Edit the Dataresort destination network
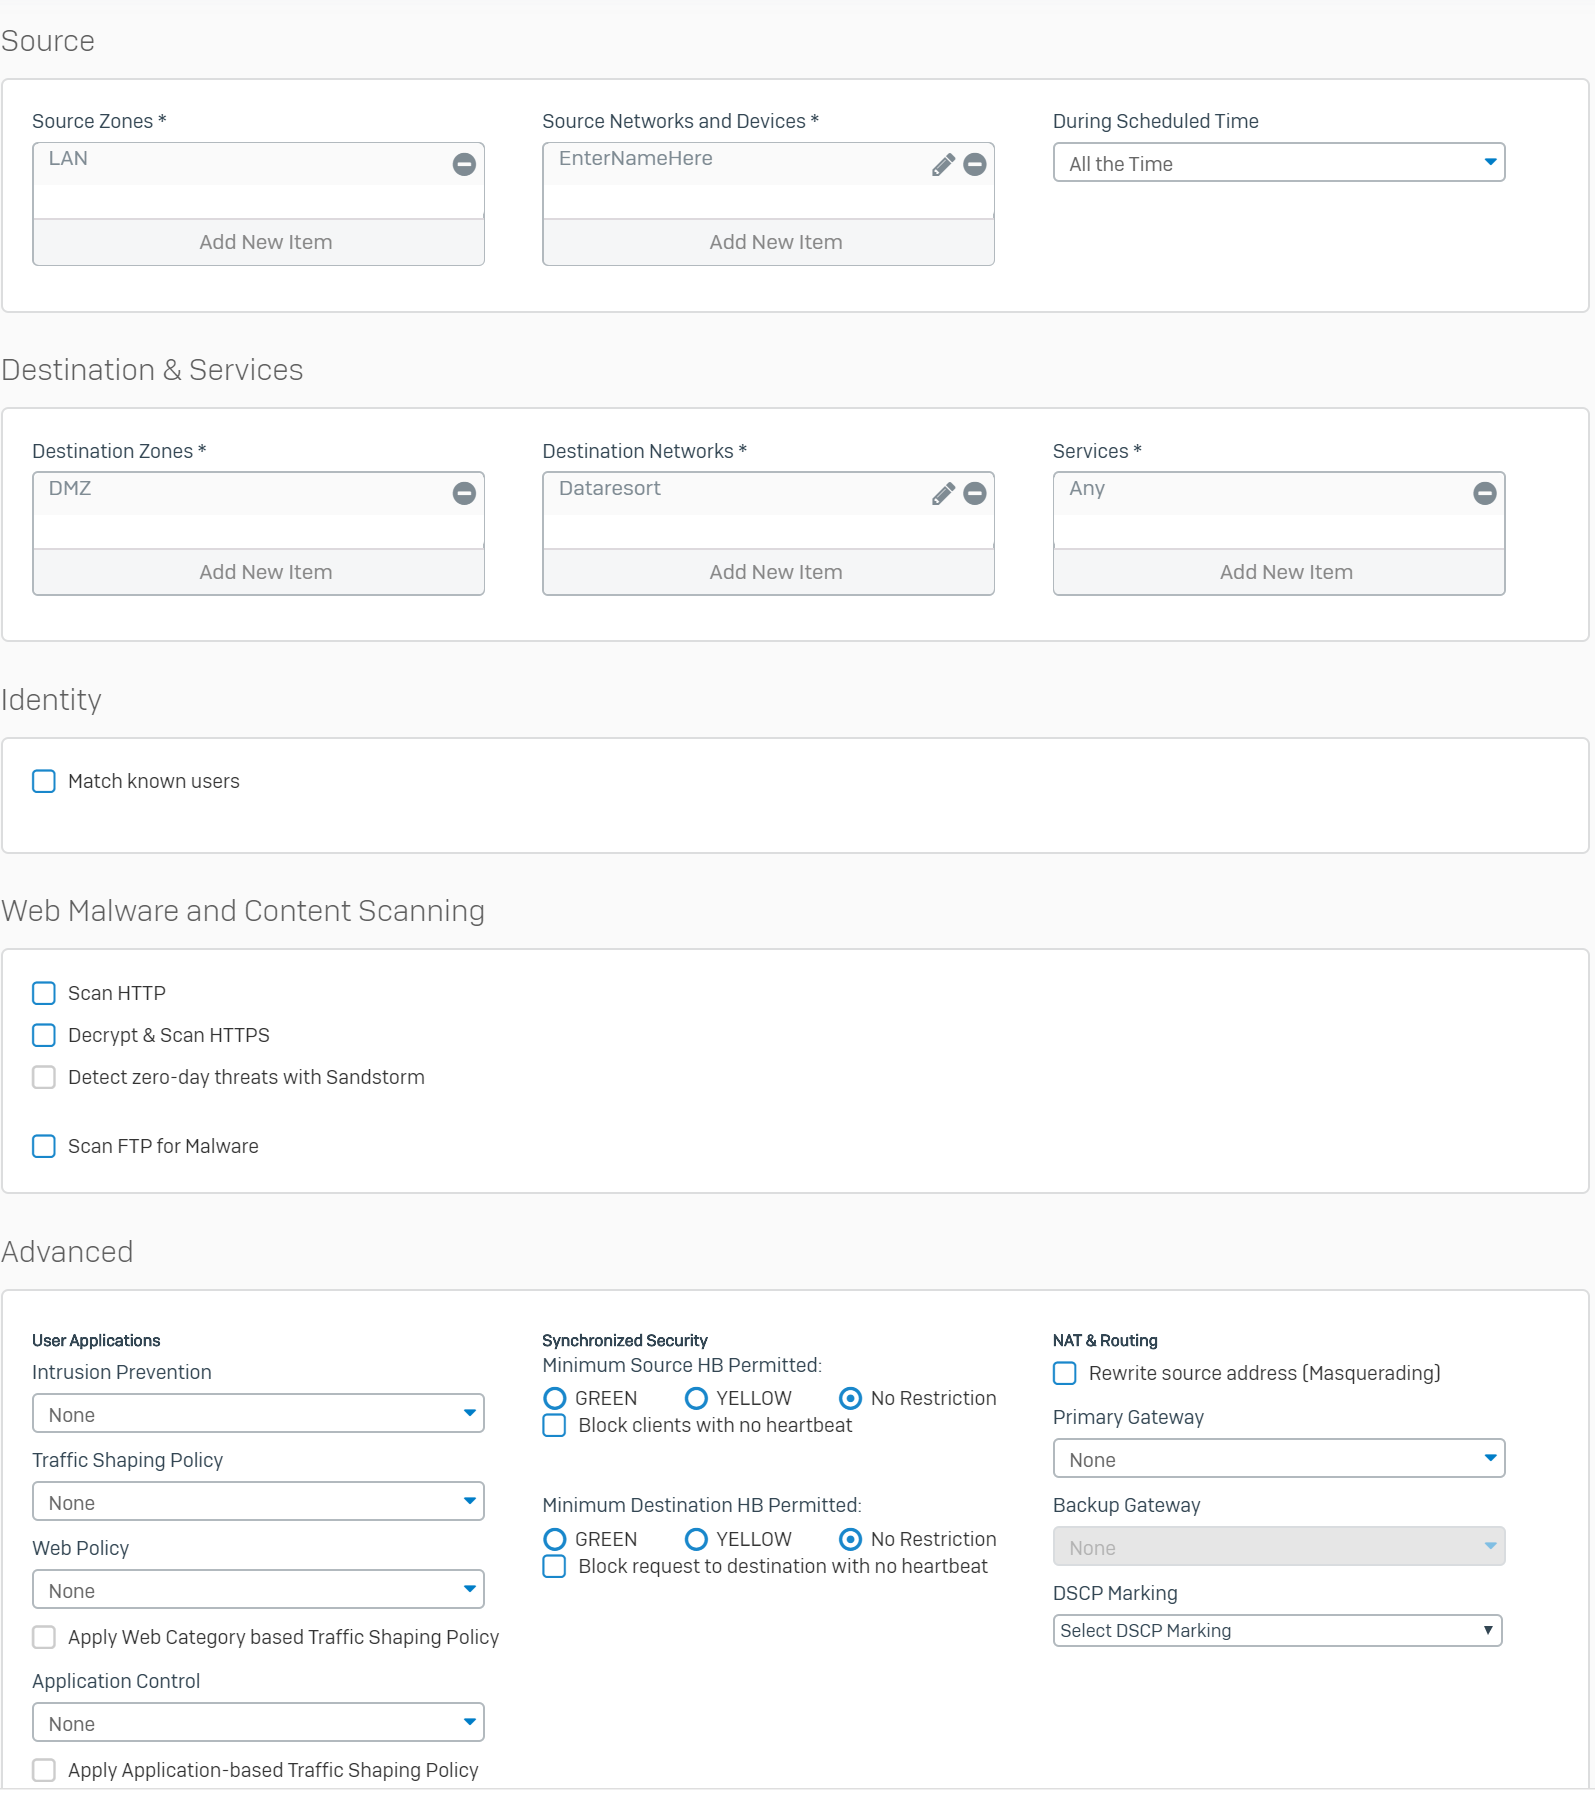 tap(943, 493)
